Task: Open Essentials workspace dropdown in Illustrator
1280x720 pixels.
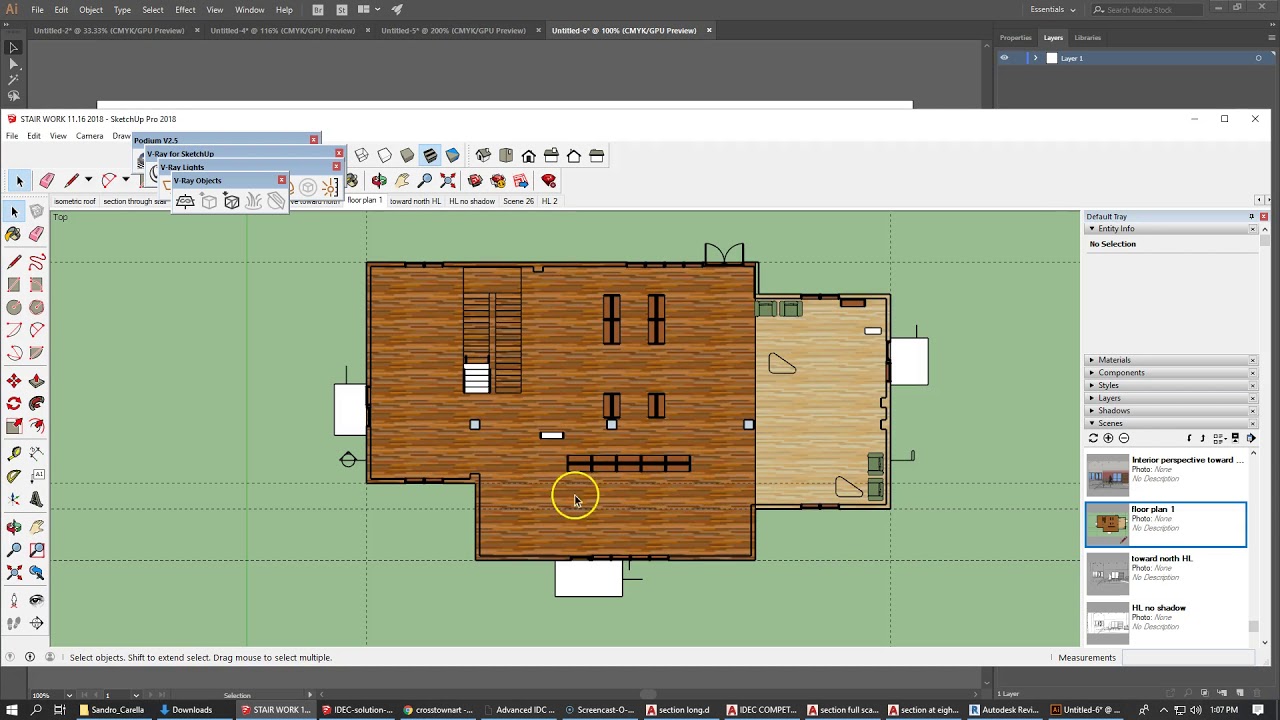Action: 1053,9
